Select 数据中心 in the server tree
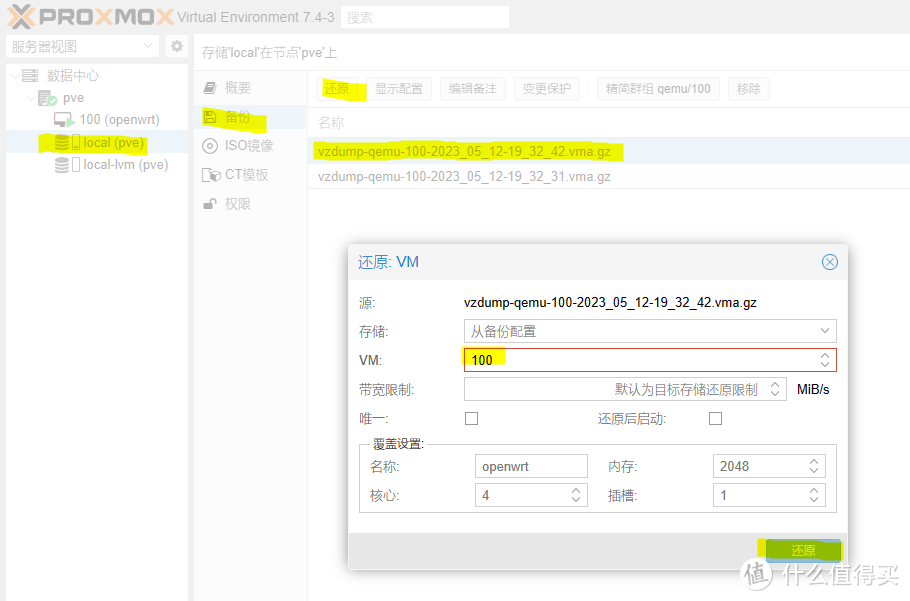The height and width of the screenshot is (601, 910). point(68,75)
